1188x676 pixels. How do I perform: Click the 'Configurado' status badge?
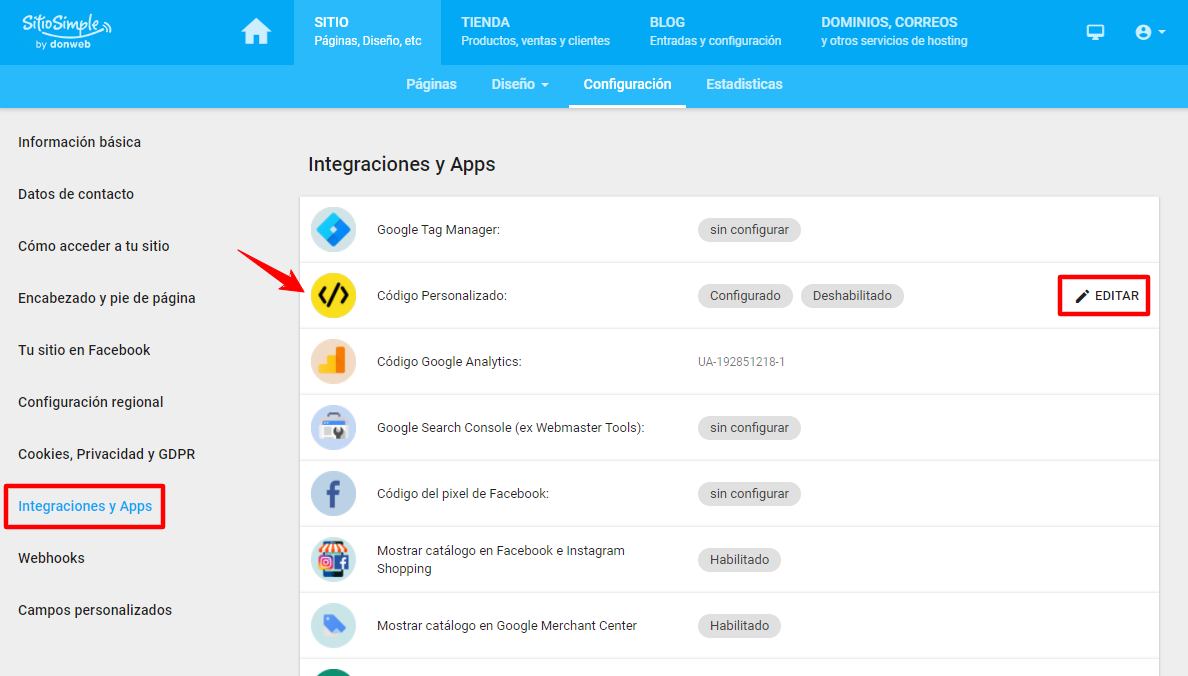click(x=746, y=296)
